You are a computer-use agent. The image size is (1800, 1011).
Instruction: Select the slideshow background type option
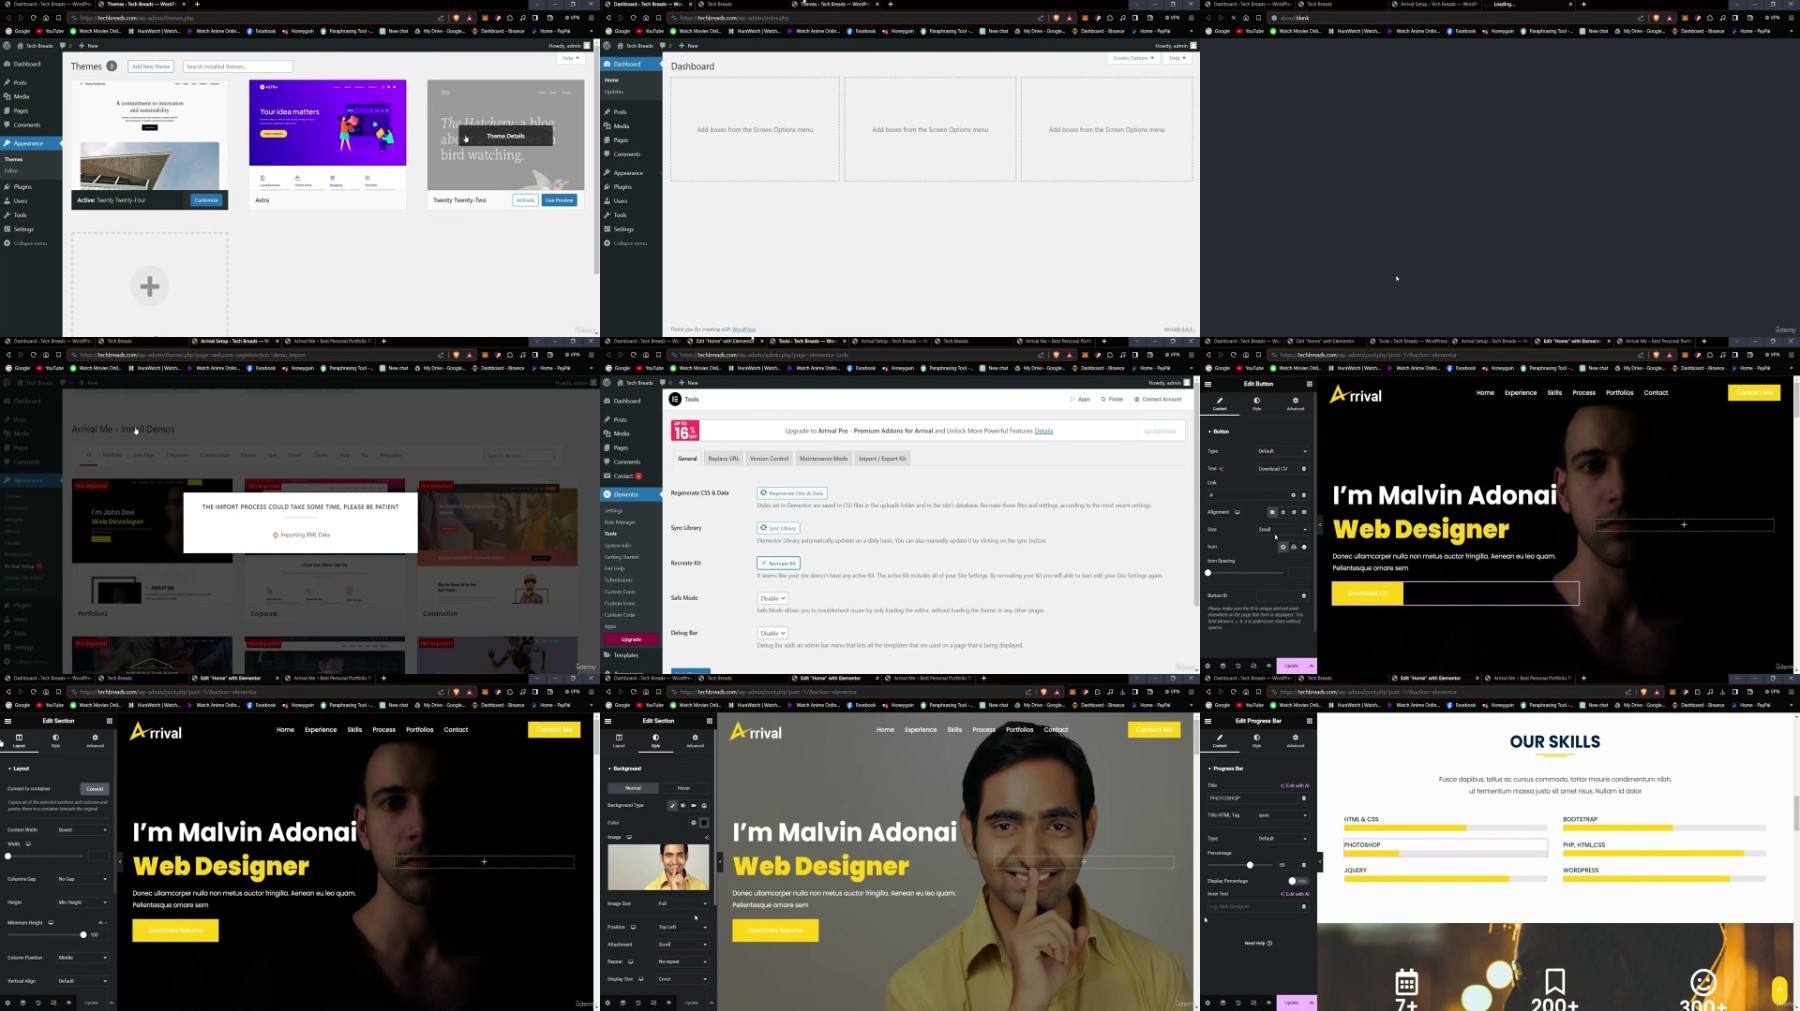704,805
